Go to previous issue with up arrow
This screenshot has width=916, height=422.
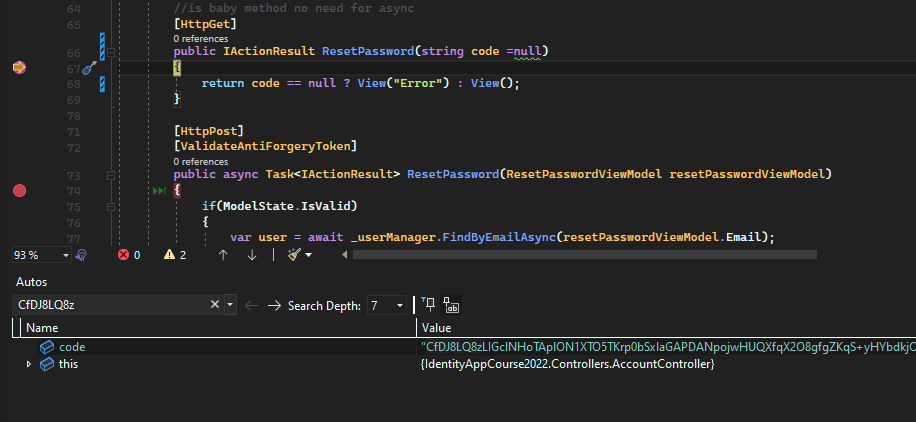tap(223, 255)
